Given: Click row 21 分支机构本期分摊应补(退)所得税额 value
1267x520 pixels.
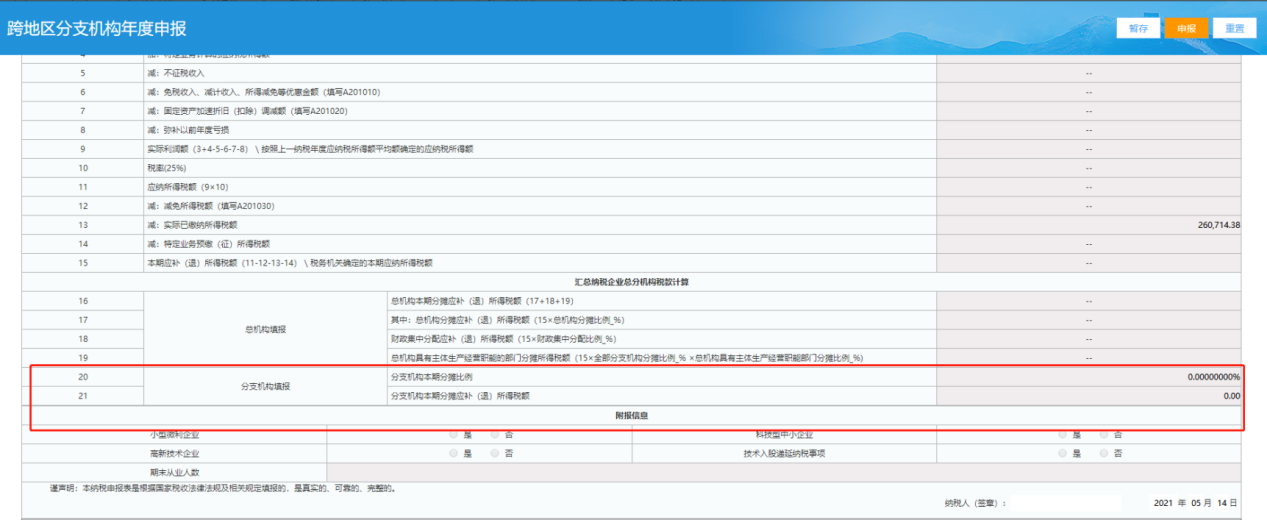Looking at the screenshot, I should 1088,396.
